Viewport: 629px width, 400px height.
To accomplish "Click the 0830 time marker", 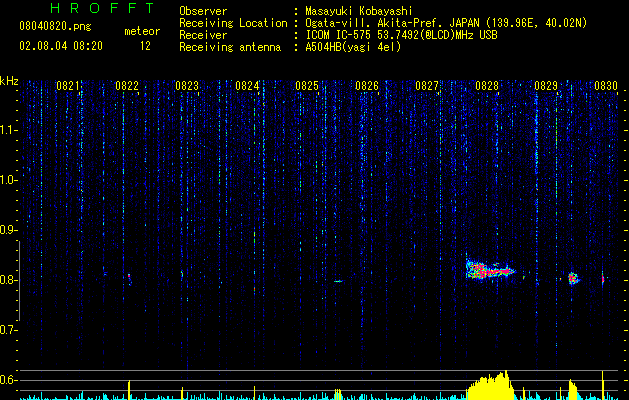I will tap(606, 85).
